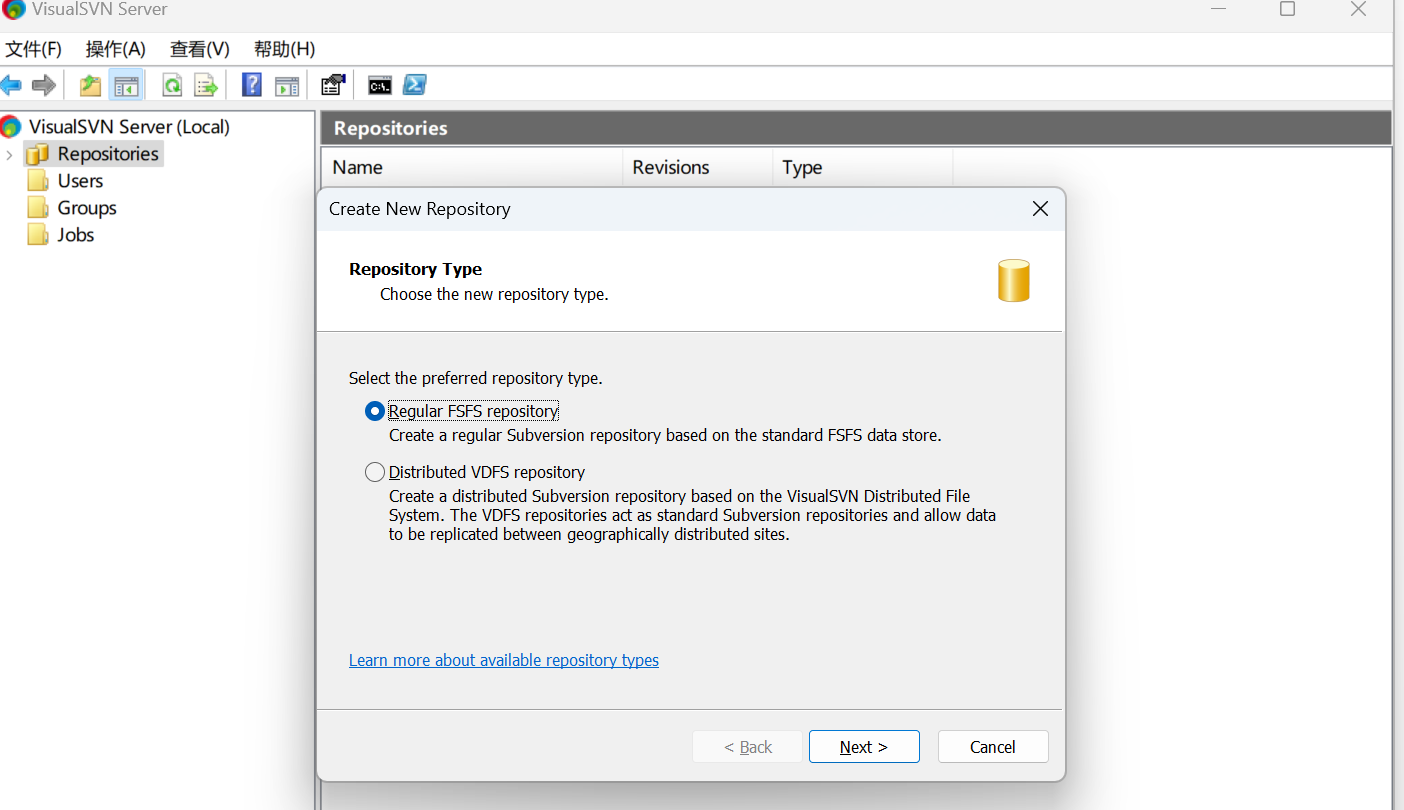Click the blue Back arrow toolbar icon

[x=11, y=86]
